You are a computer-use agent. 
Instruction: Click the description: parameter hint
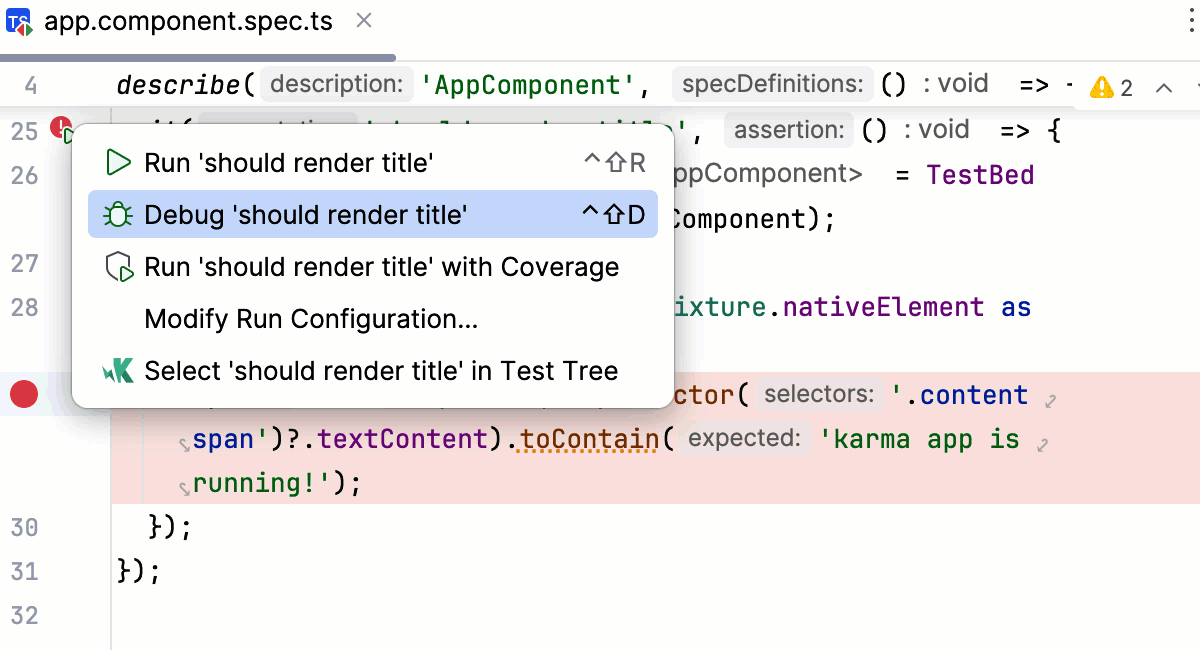tap(336, 84)
